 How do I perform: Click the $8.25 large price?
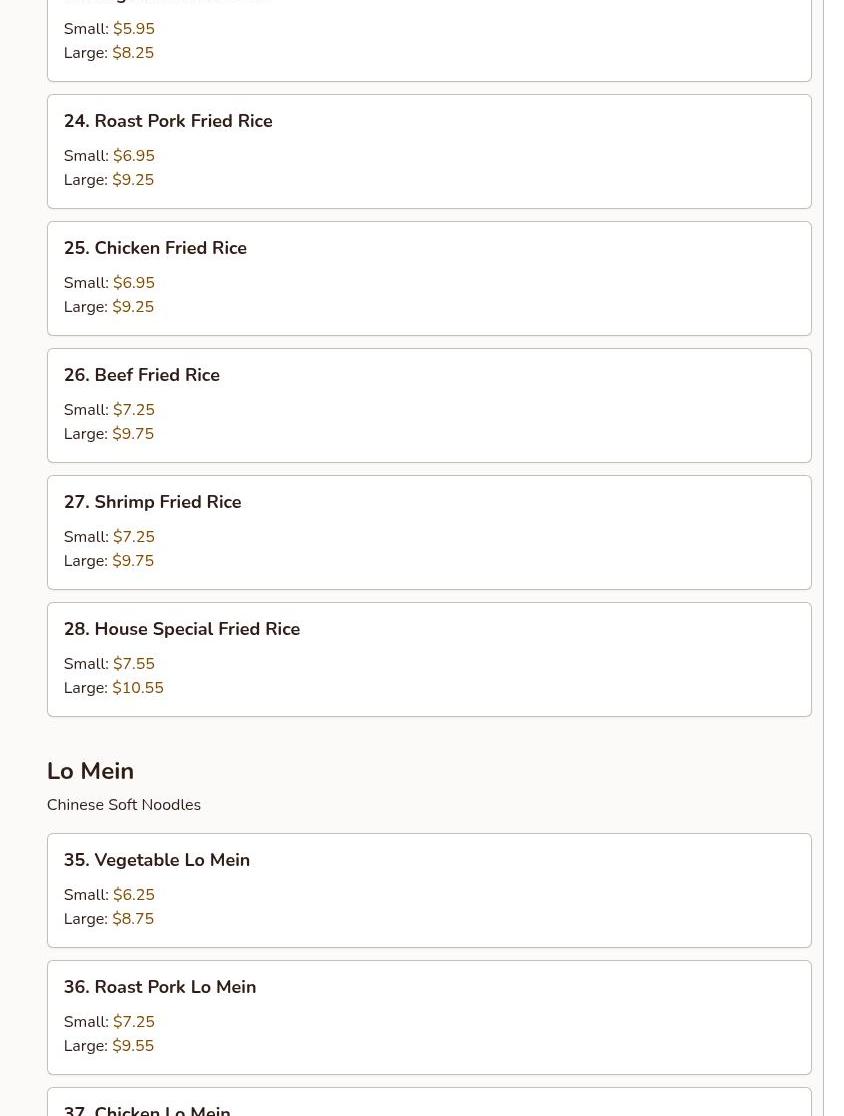tap(133, 53)
